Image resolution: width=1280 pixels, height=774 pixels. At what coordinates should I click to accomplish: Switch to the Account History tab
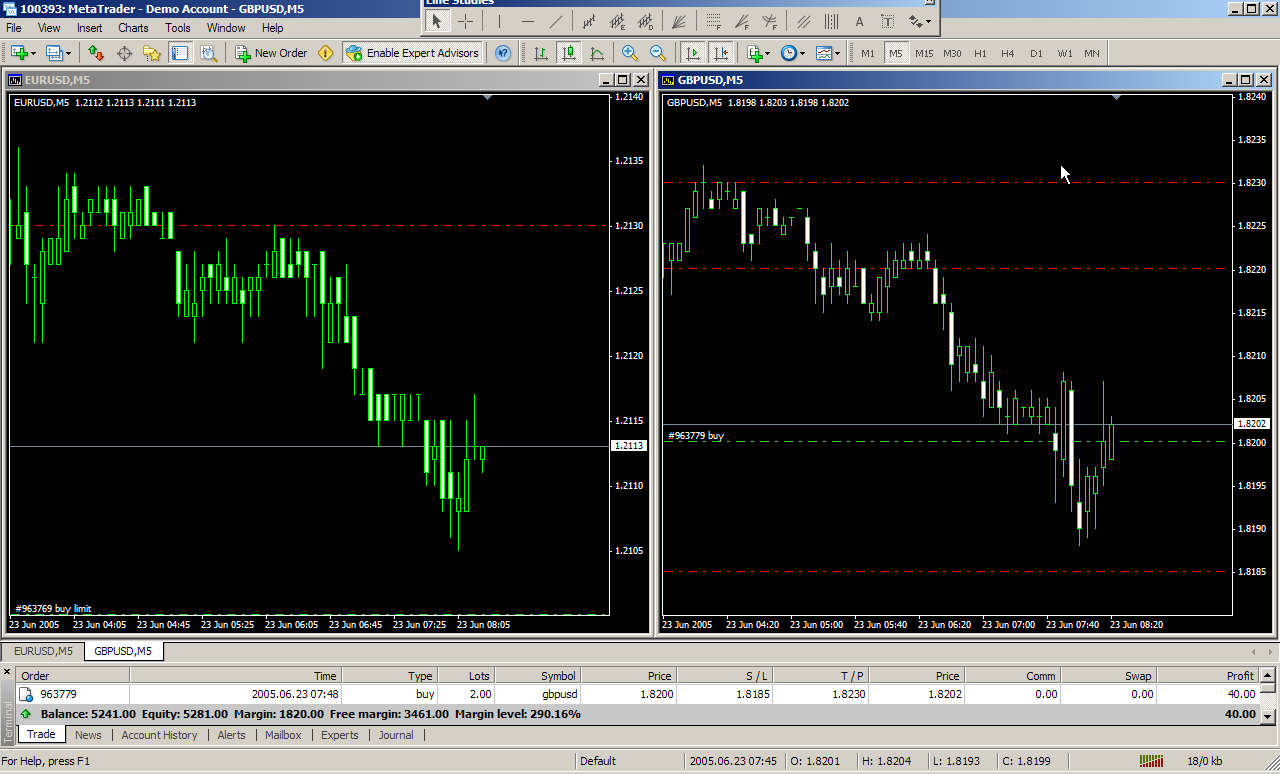159,735
